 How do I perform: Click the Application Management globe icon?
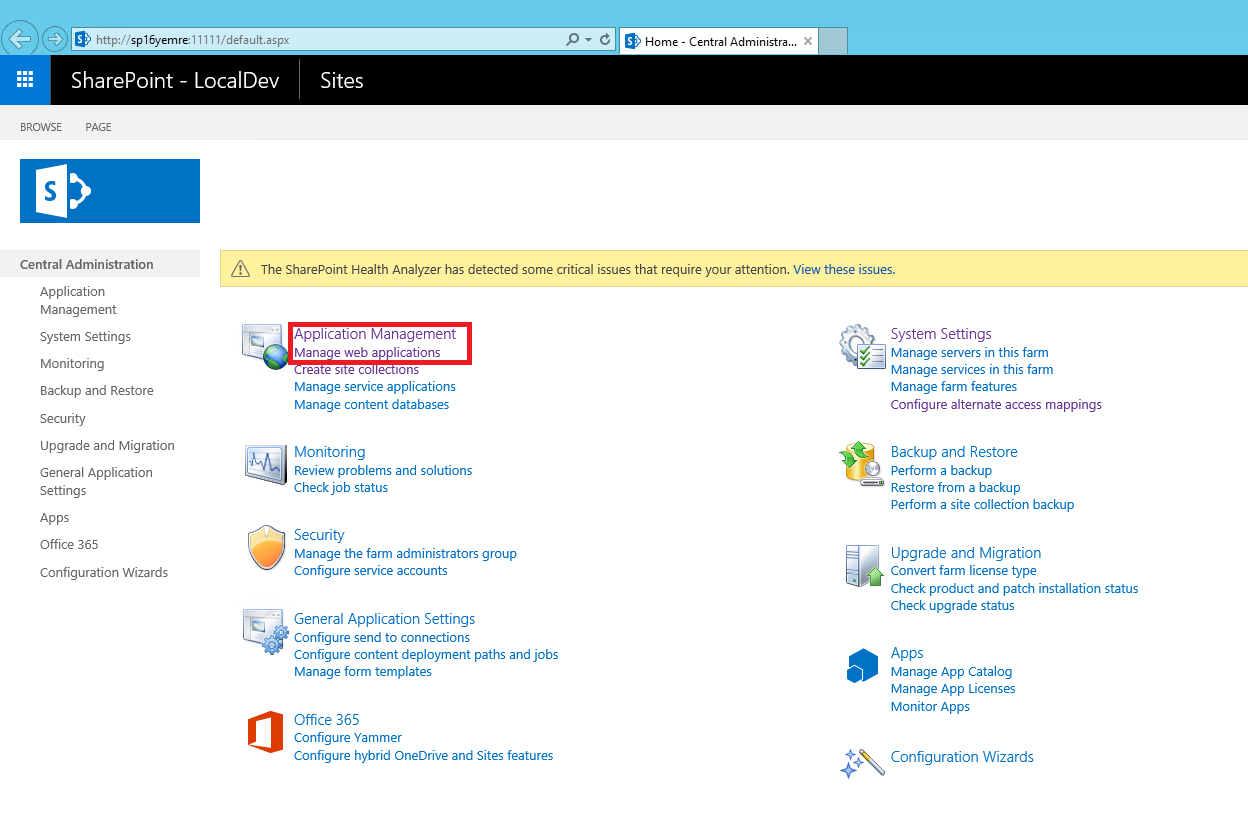click(x=265, y=346)
